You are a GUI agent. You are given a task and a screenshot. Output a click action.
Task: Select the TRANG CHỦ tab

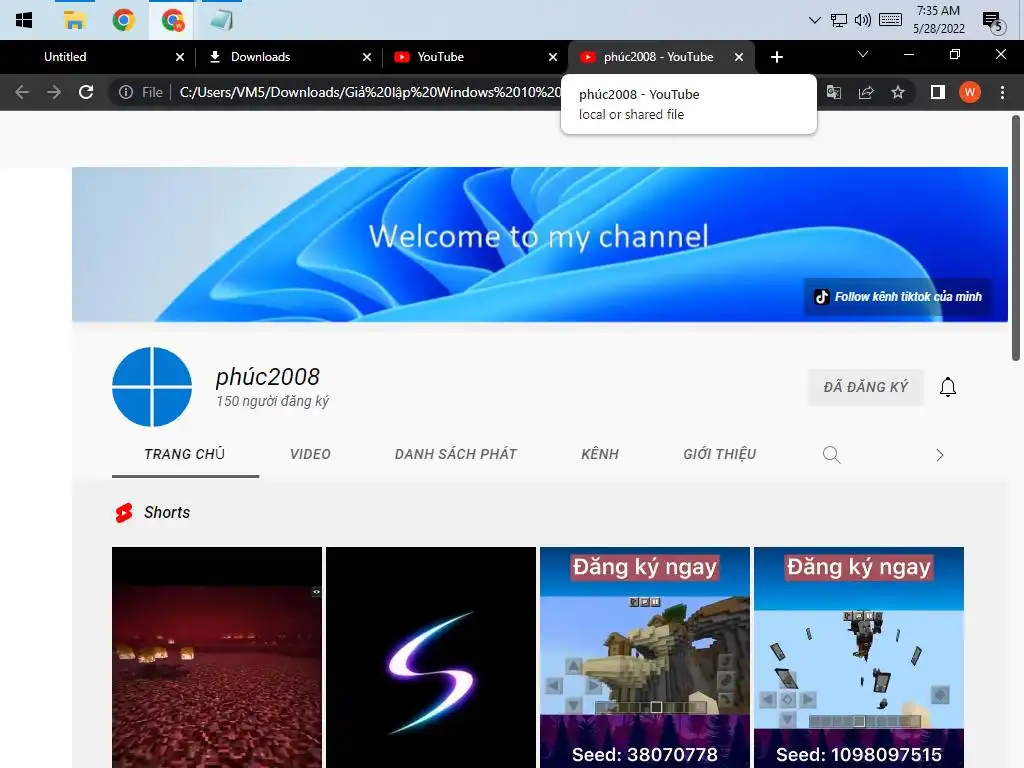coord(185,454)
